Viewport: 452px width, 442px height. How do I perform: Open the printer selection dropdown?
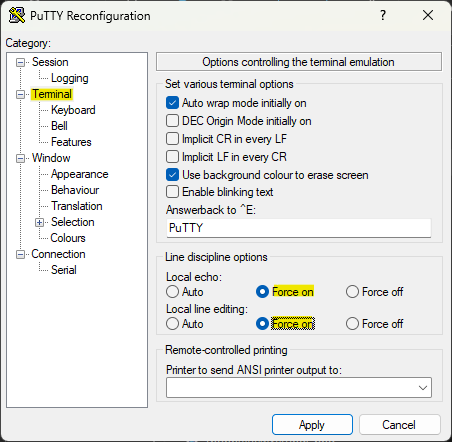point(423,388)
